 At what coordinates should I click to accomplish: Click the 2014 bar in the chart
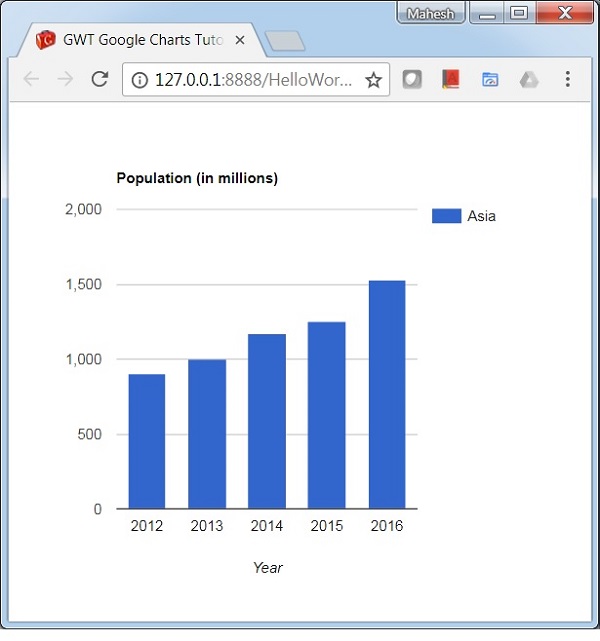[267, 421]
